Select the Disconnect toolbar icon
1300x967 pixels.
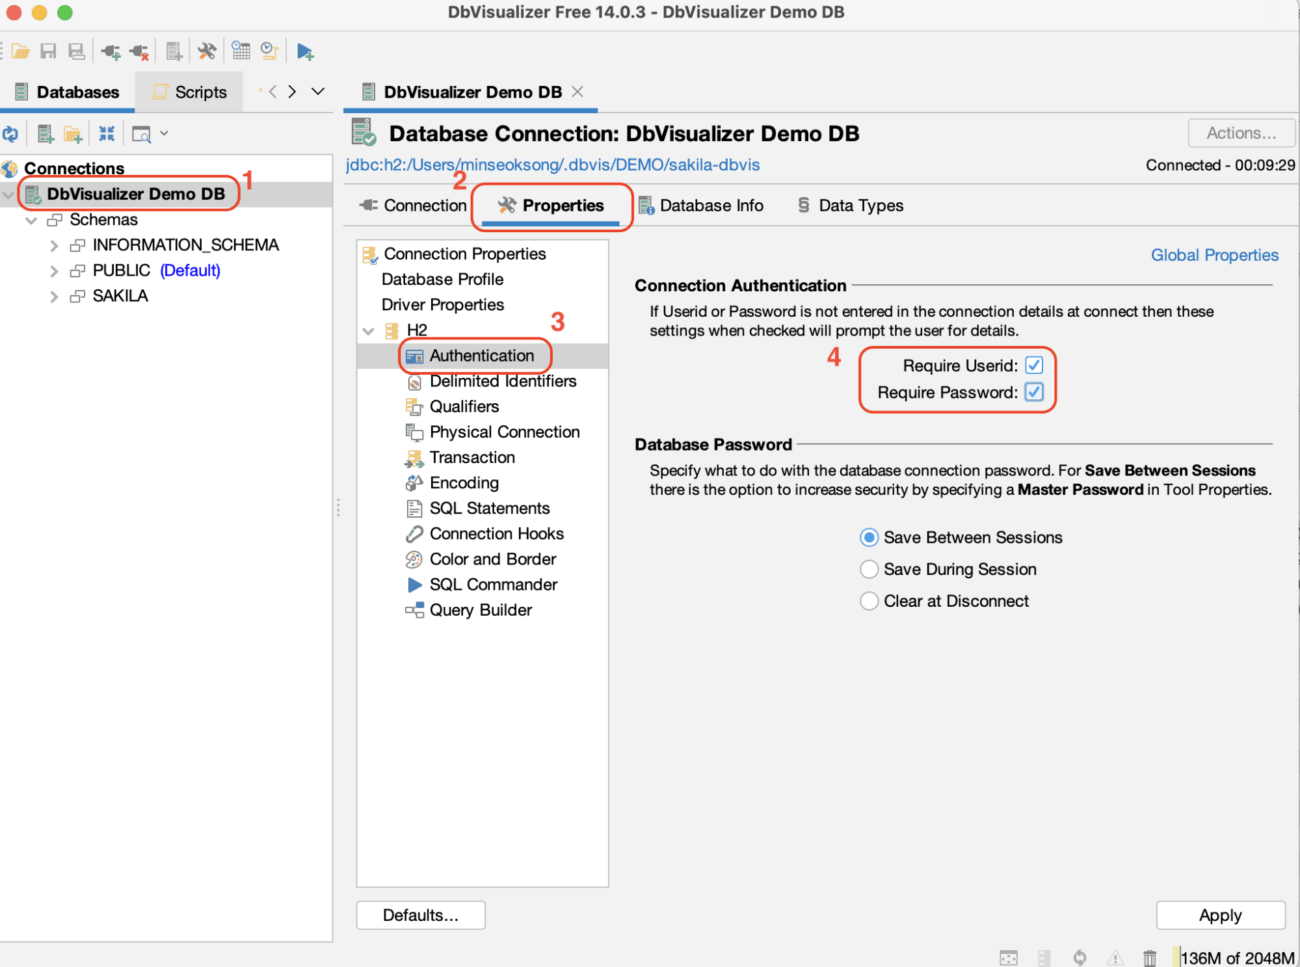click(140, 50)
